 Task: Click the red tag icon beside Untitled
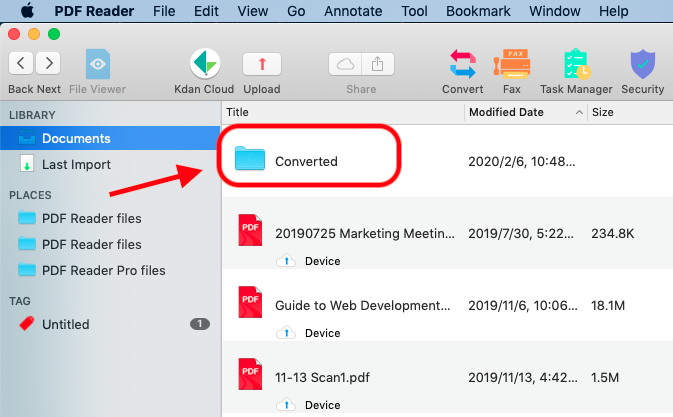(27, 323)
